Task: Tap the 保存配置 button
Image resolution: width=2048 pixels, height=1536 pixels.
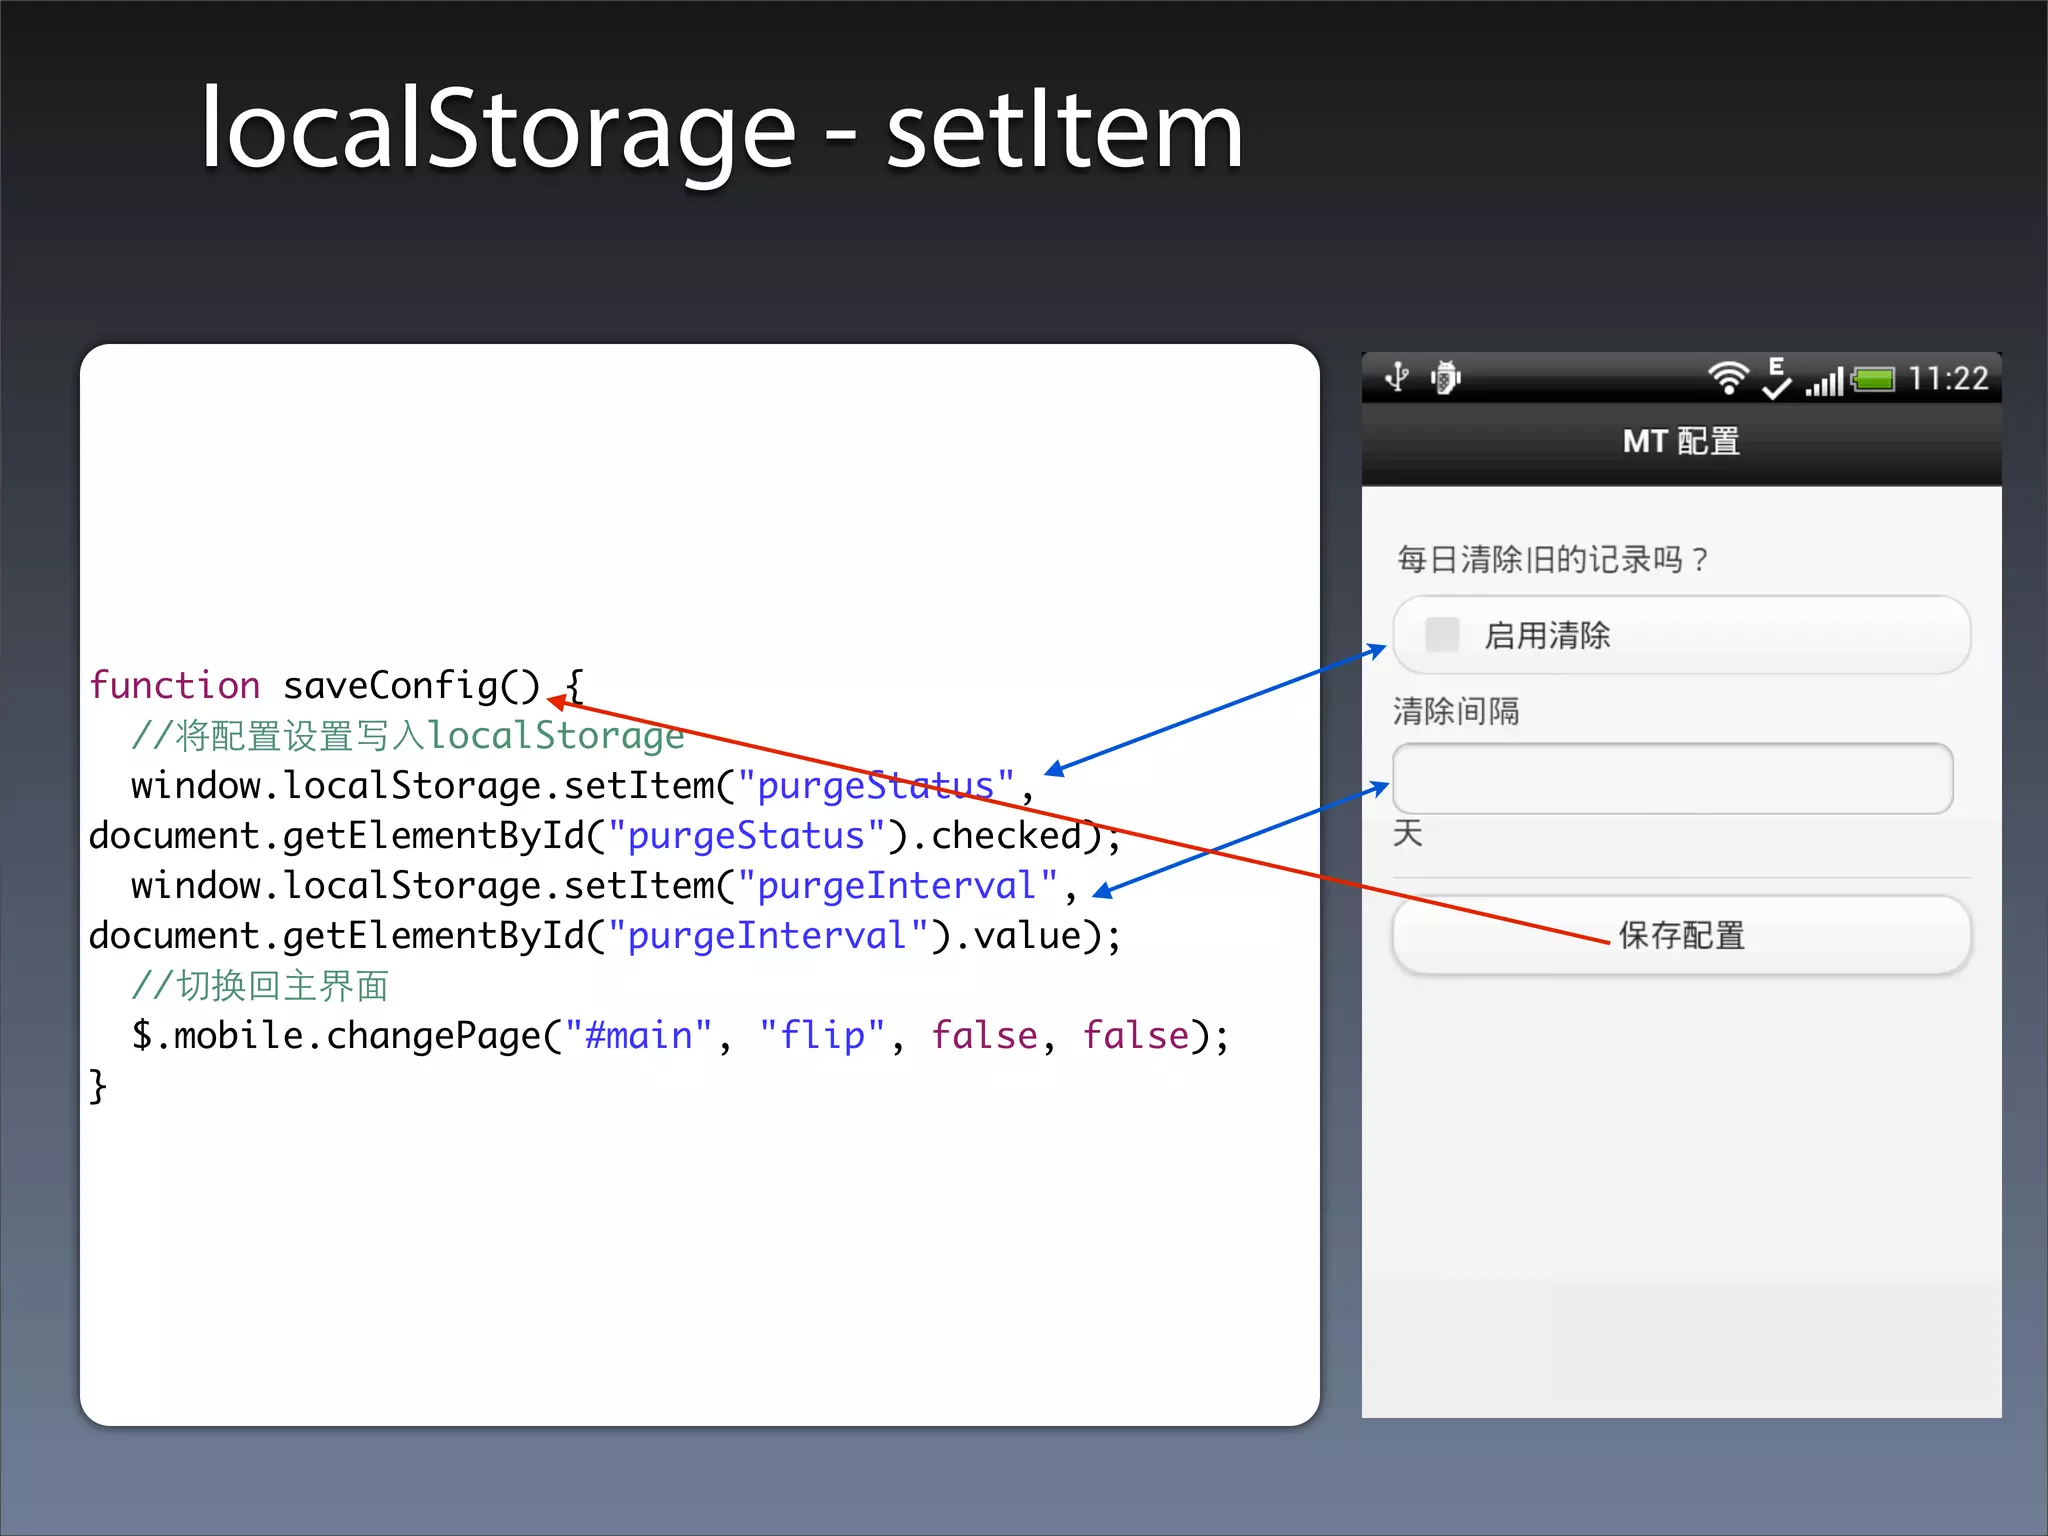Action: [x=1681, y=935]
